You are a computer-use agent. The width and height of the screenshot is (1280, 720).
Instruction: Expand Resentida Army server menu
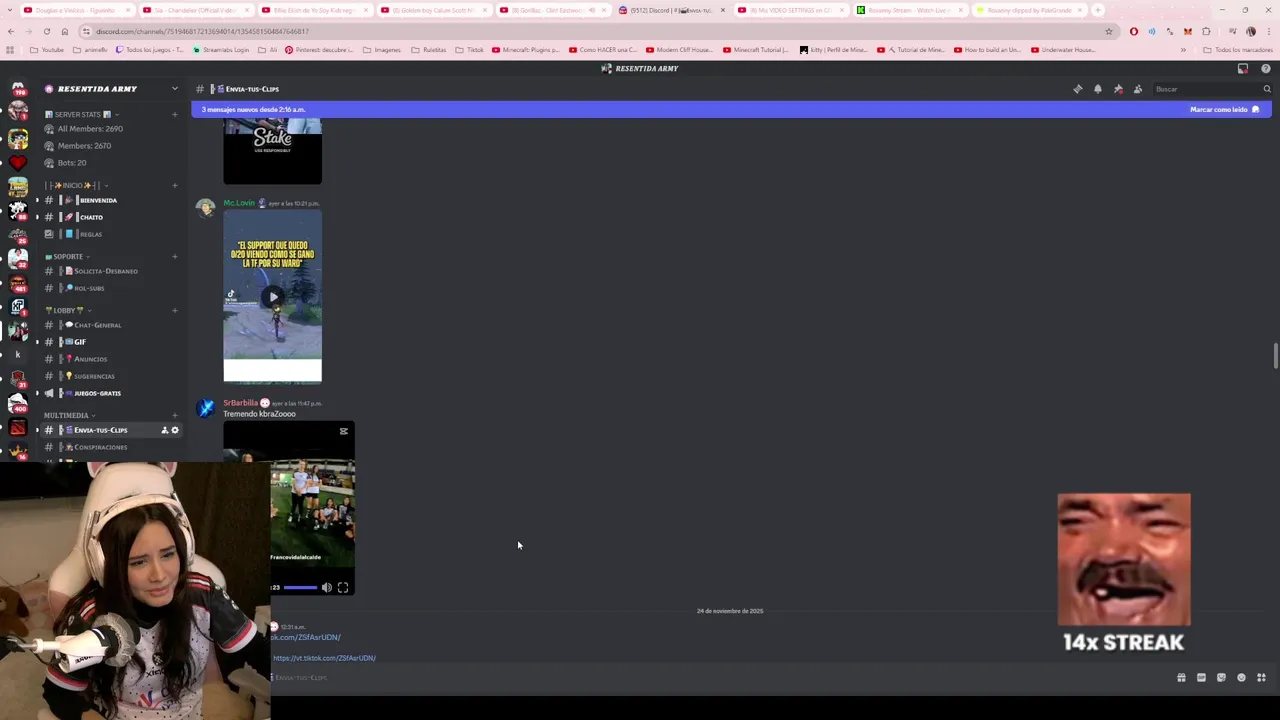click(x=174, y=89)
